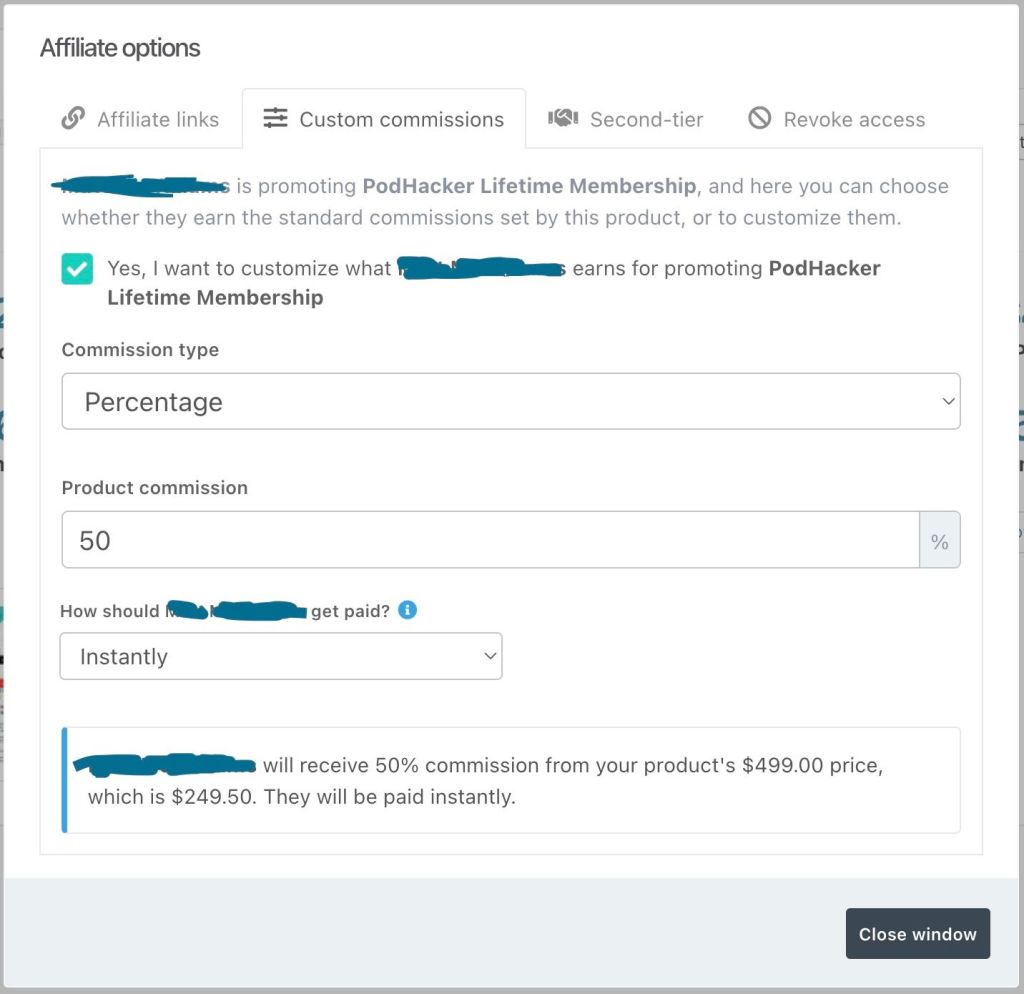Click the sliders icon on Custom commissions

[275, 119]
